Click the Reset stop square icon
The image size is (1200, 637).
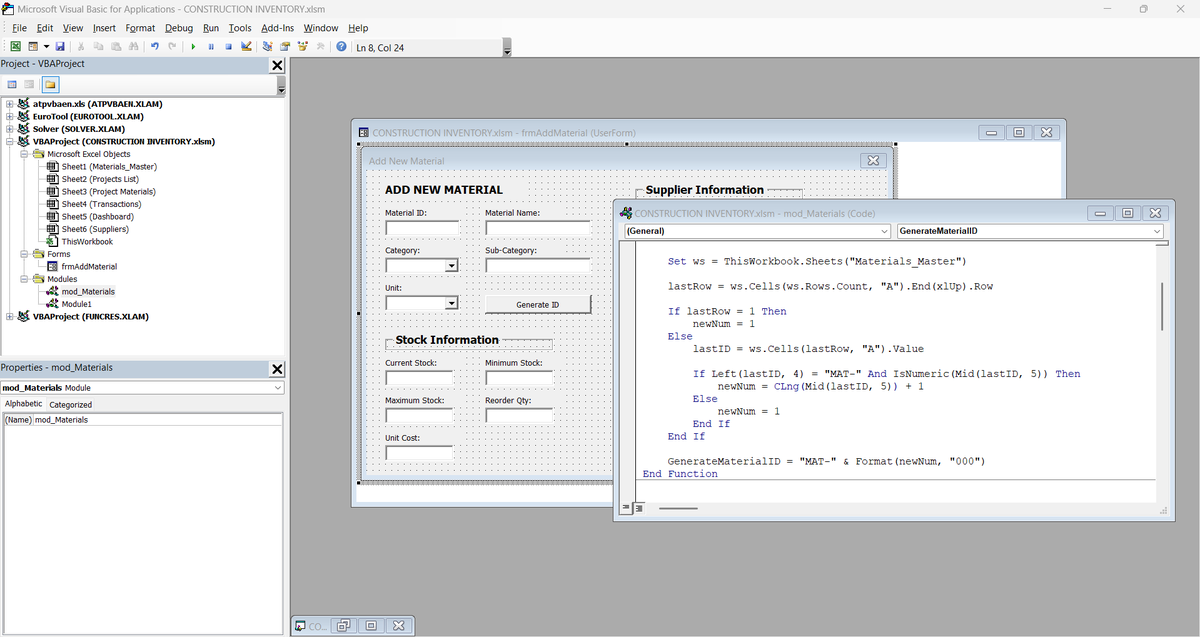click(228, 47)
